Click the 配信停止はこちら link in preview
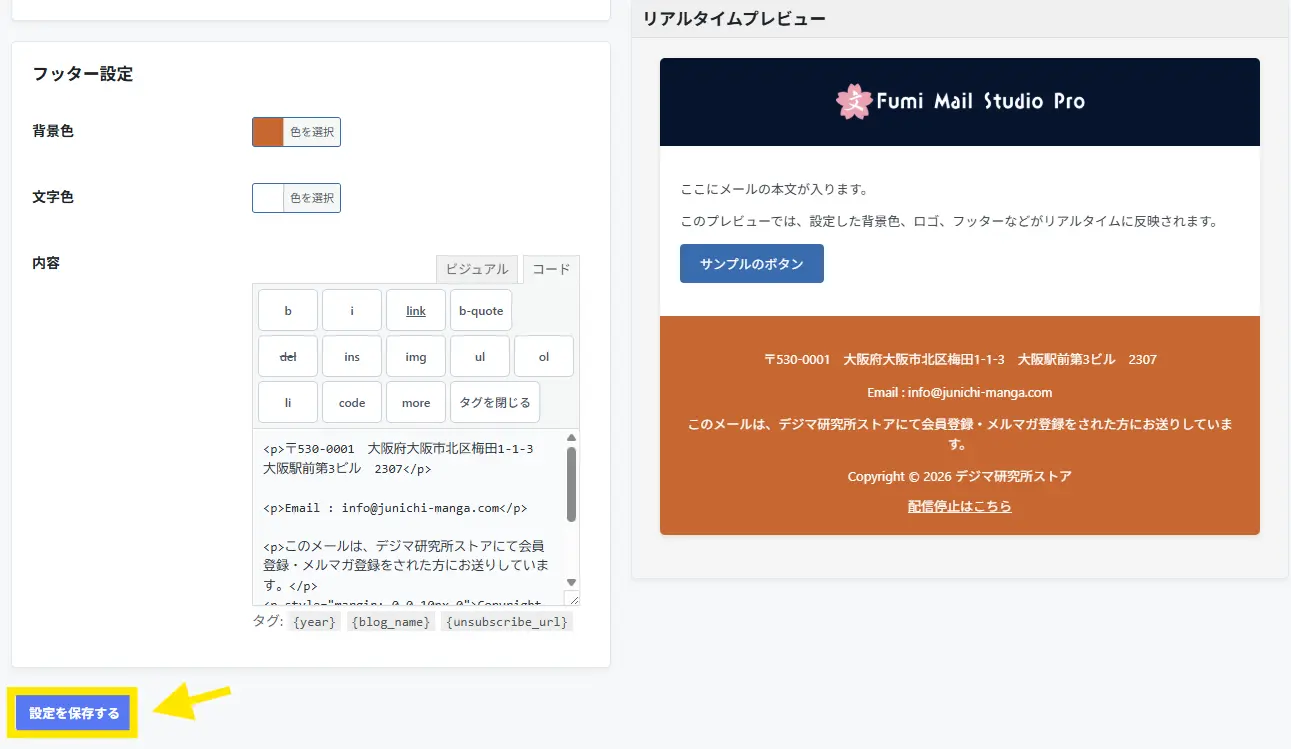This screenshot has width=1291, height=749. [x=959, y=507]
